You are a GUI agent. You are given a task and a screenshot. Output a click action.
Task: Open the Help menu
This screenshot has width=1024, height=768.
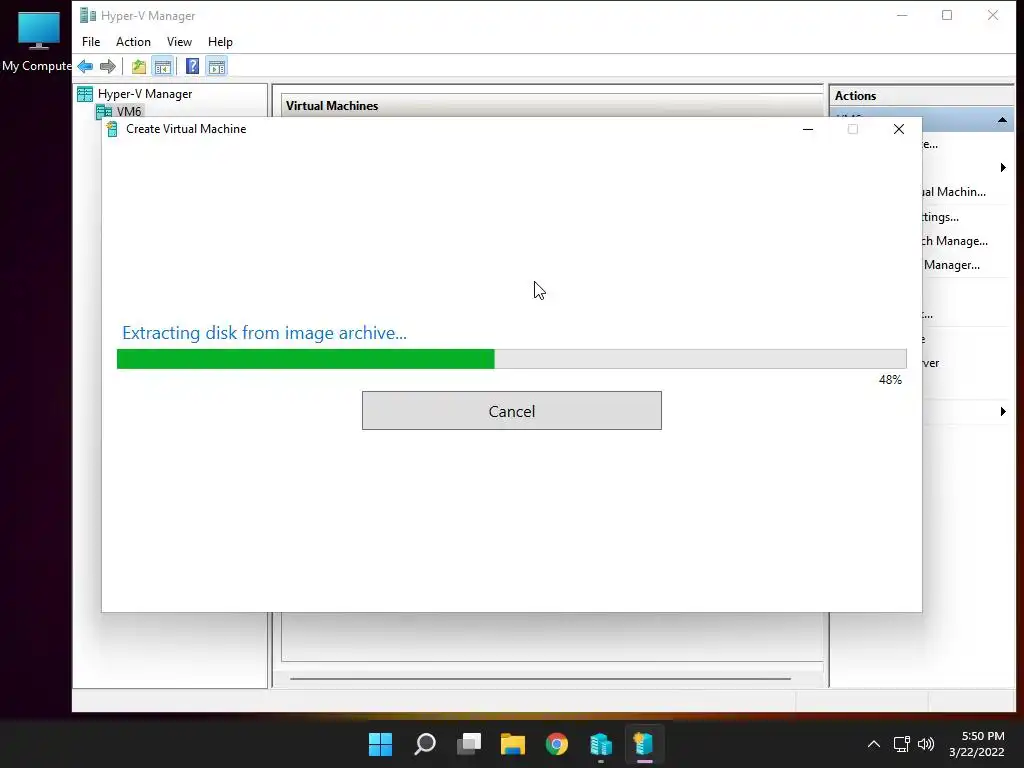click(220, 42)
